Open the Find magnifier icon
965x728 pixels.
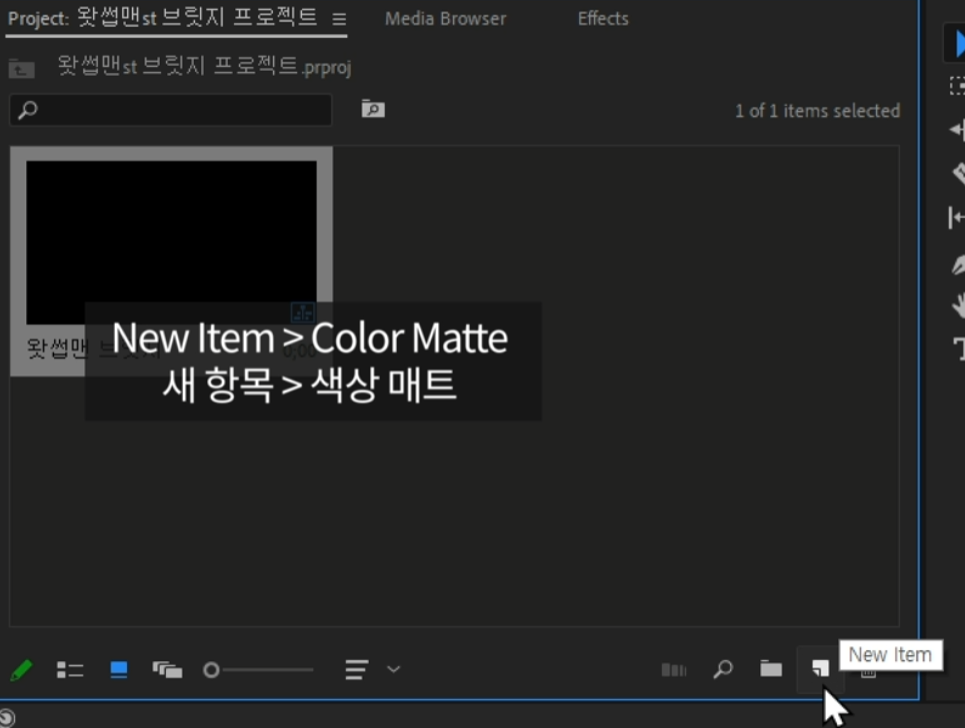point(723,670)
